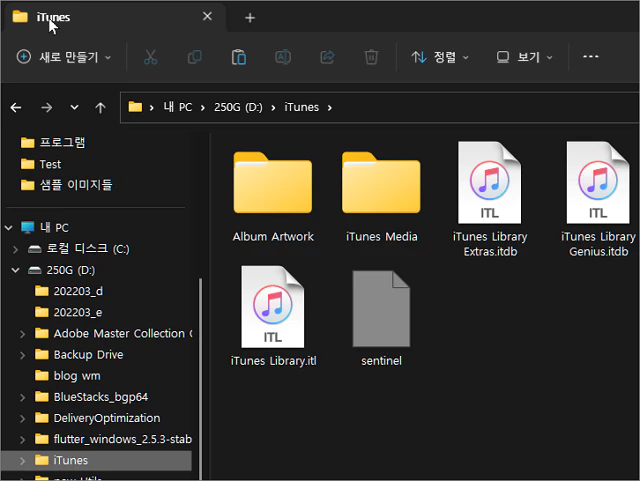Select iTunes Library.itl file
640x481 pixels.
[x=273, y=317]
